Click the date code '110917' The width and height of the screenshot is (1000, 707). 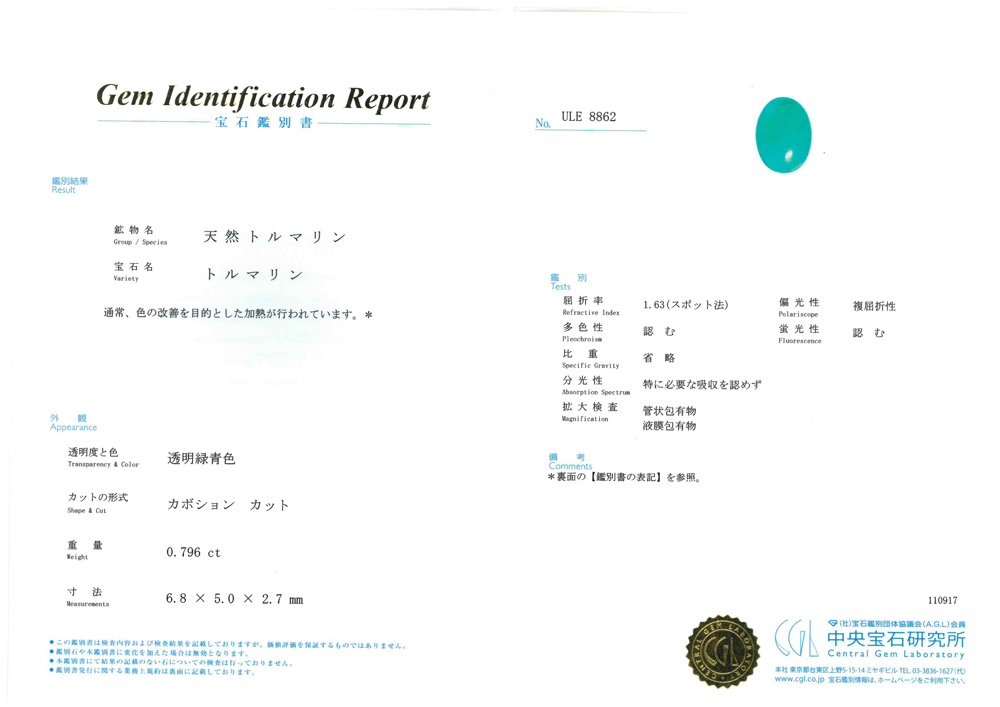942,601
